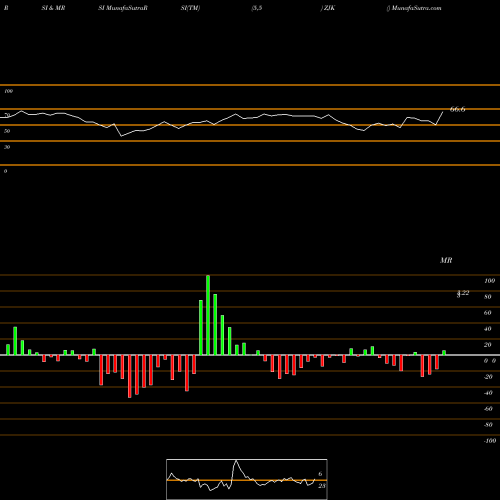
Task: Click the 66.6 RSI value label
Action: [x=457, y=109]
